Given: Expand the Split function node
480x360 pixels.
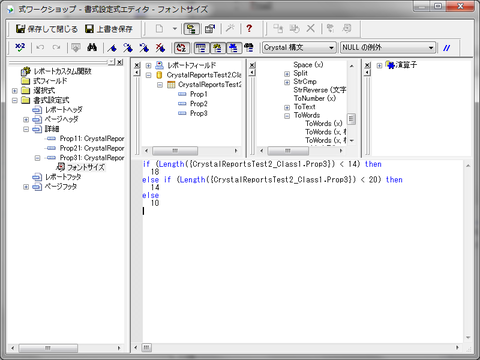Looking at the screenshot, I should coord(287,74).
